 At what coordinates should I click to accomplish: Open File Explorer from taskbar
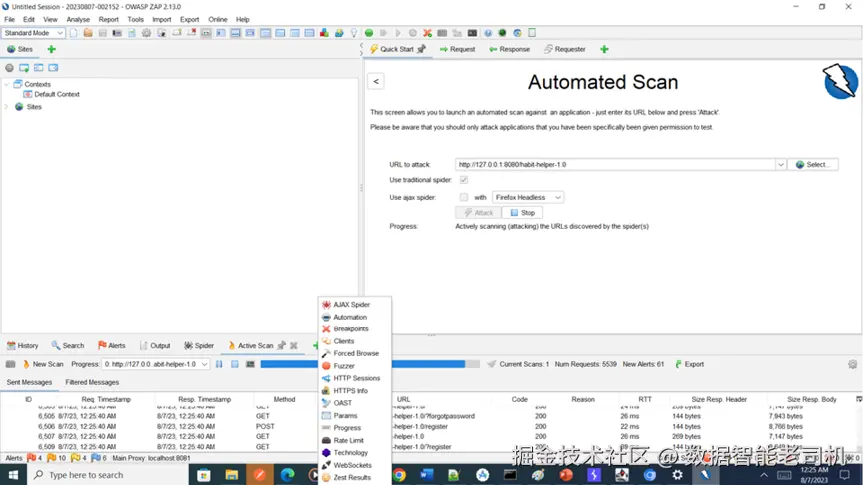click(231, 475)
